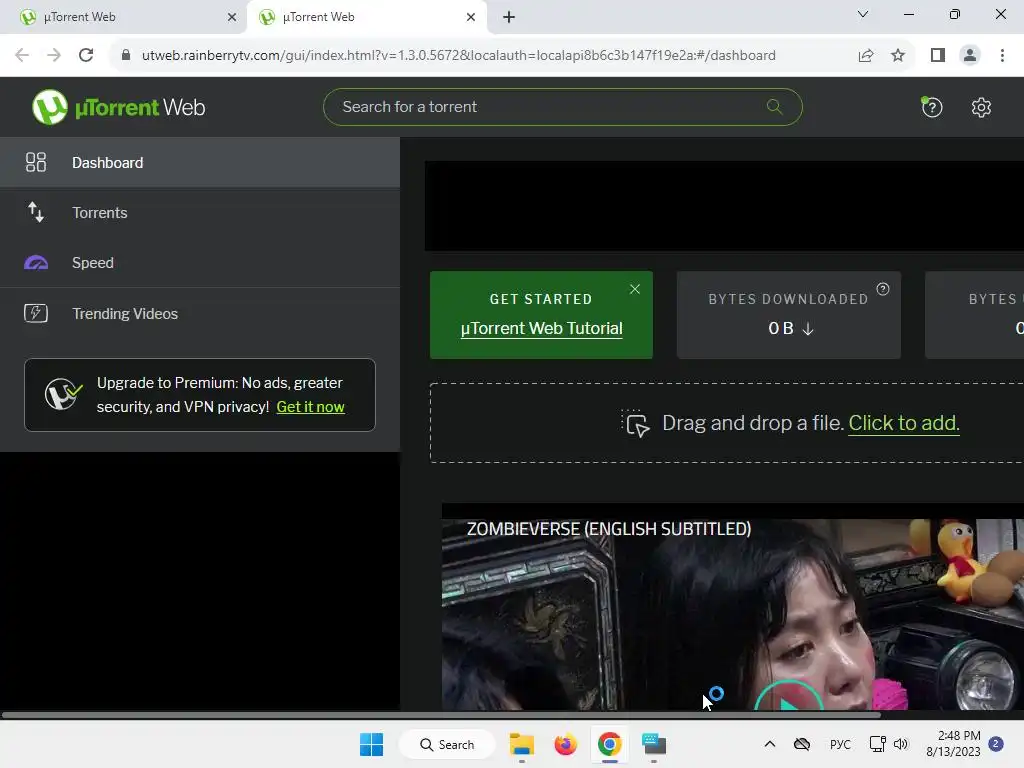Open the clock and date panel
The height and width of the screenshot is (768, 1024).
(953, 744)
